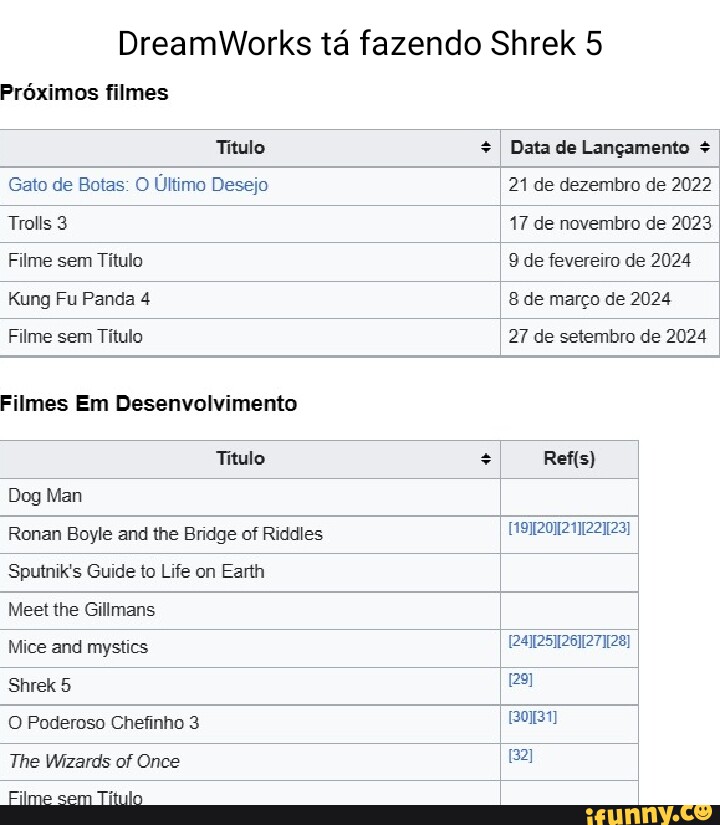Click sort arrows on Título in Próximos filmes table

pos(486,148)
